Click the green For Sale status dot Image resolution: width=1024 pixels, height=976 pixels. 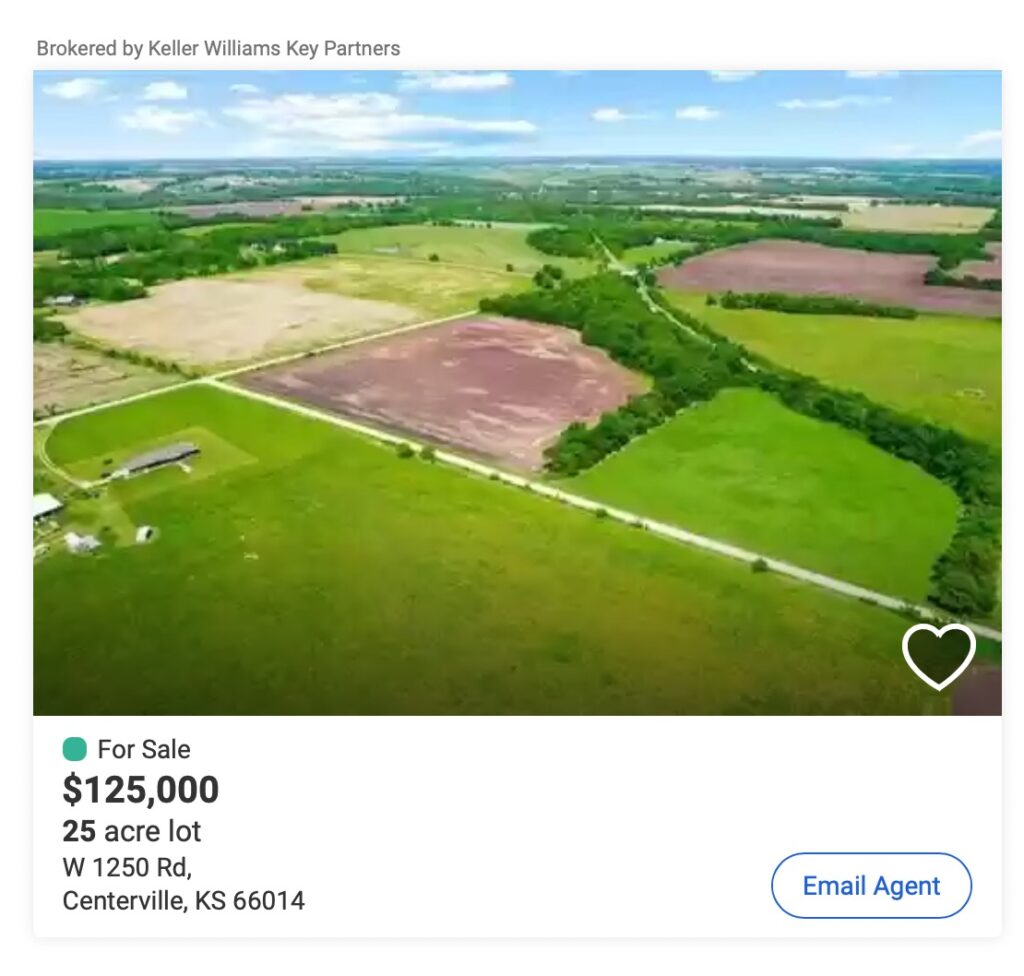pyautogui.click(x=74, y=749)
